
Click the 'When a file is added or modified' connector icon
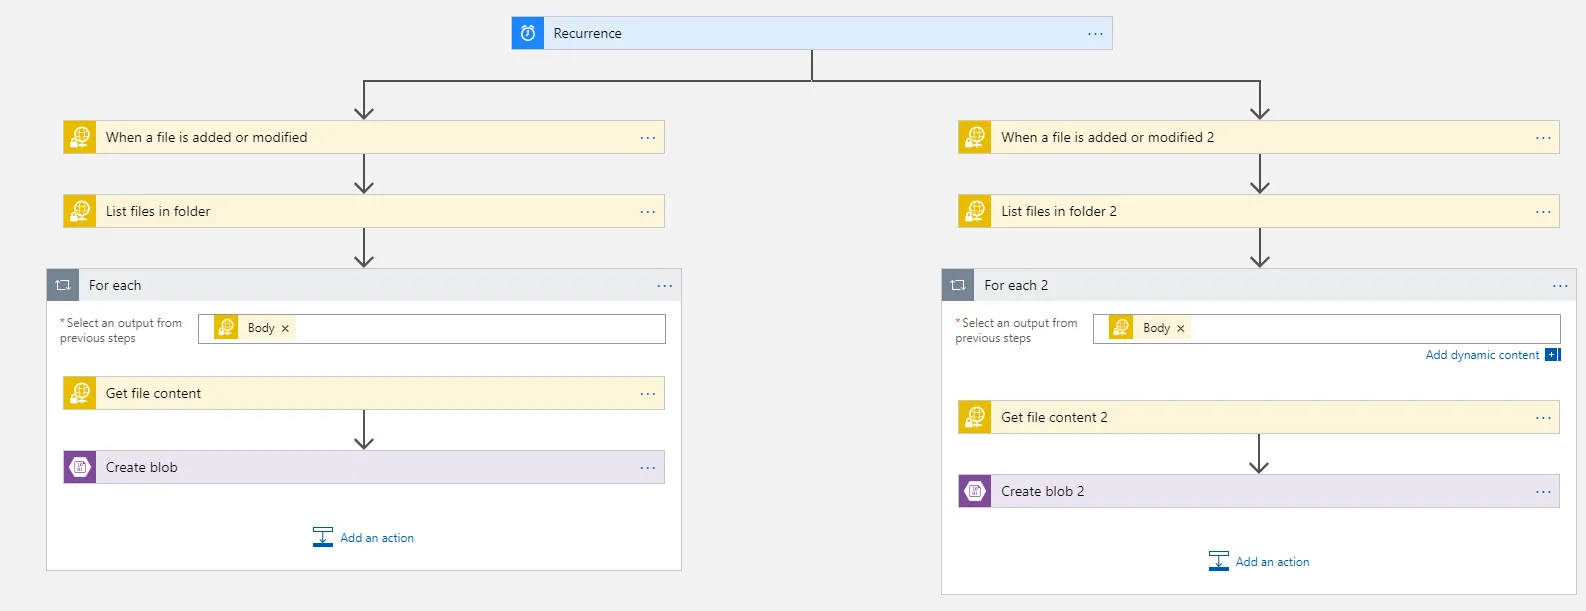[80, 137]
